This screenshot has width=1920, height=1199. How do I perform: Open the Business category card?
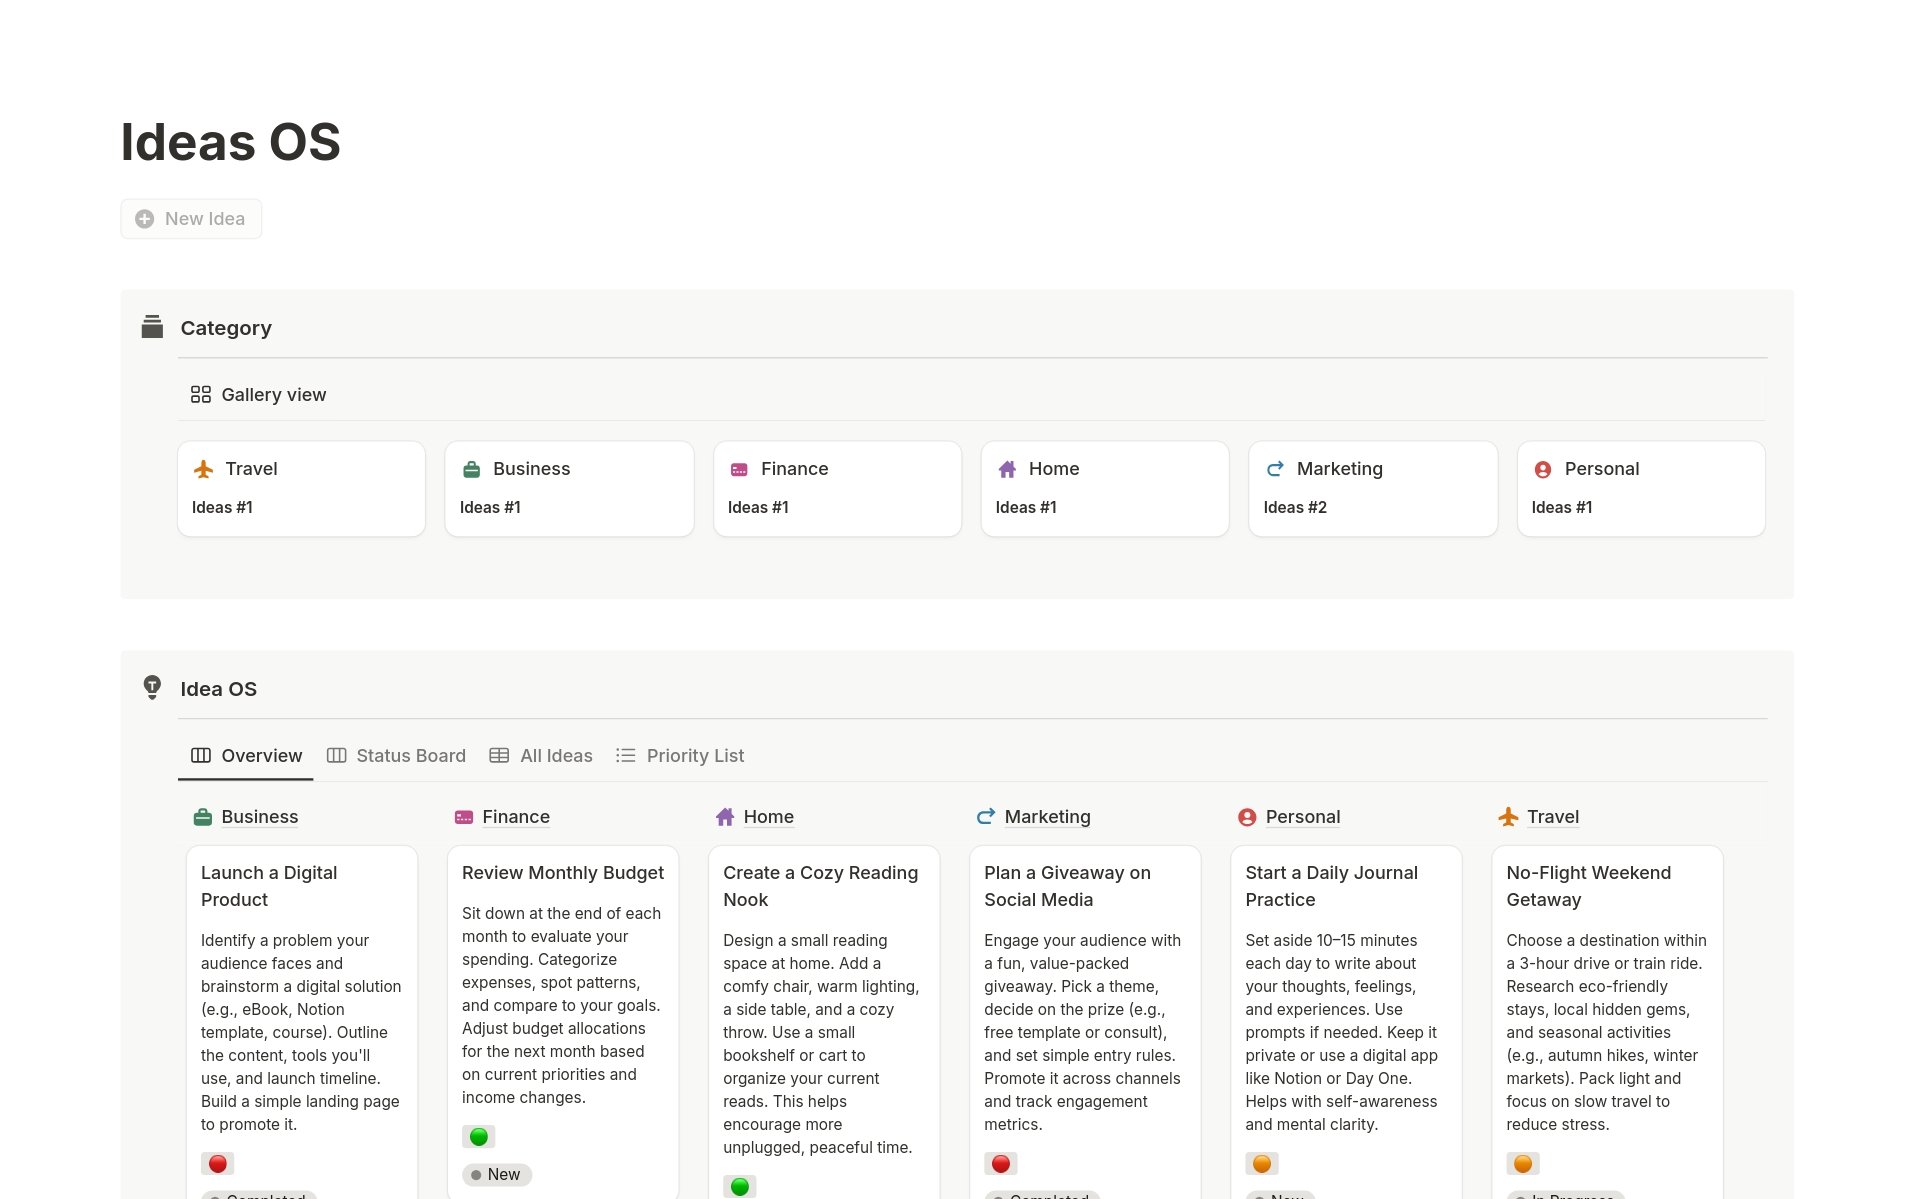click(x=570, y=489)
